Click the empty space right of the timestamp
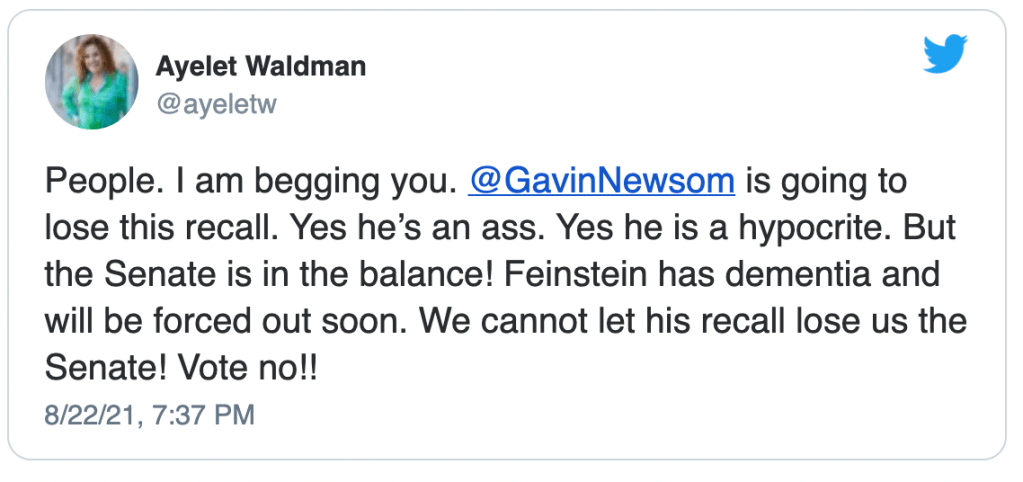 (600, 413)
